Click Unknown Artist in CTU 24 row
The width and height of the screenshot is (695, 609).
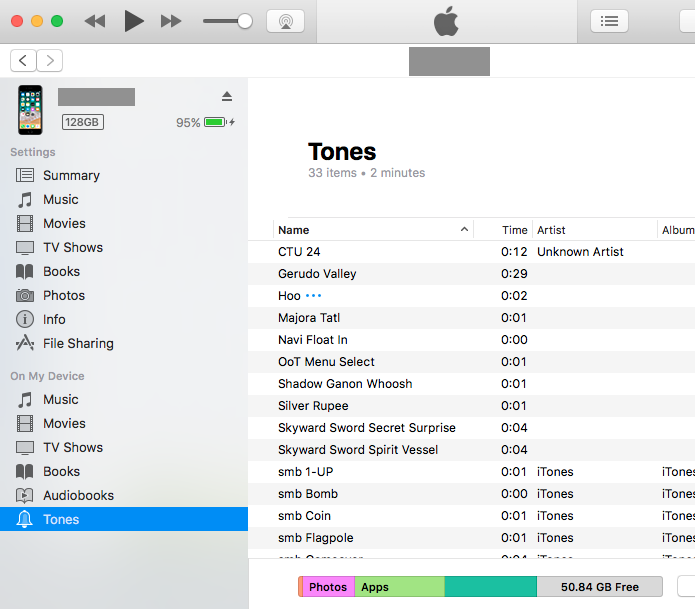click(x=580, y=252)
